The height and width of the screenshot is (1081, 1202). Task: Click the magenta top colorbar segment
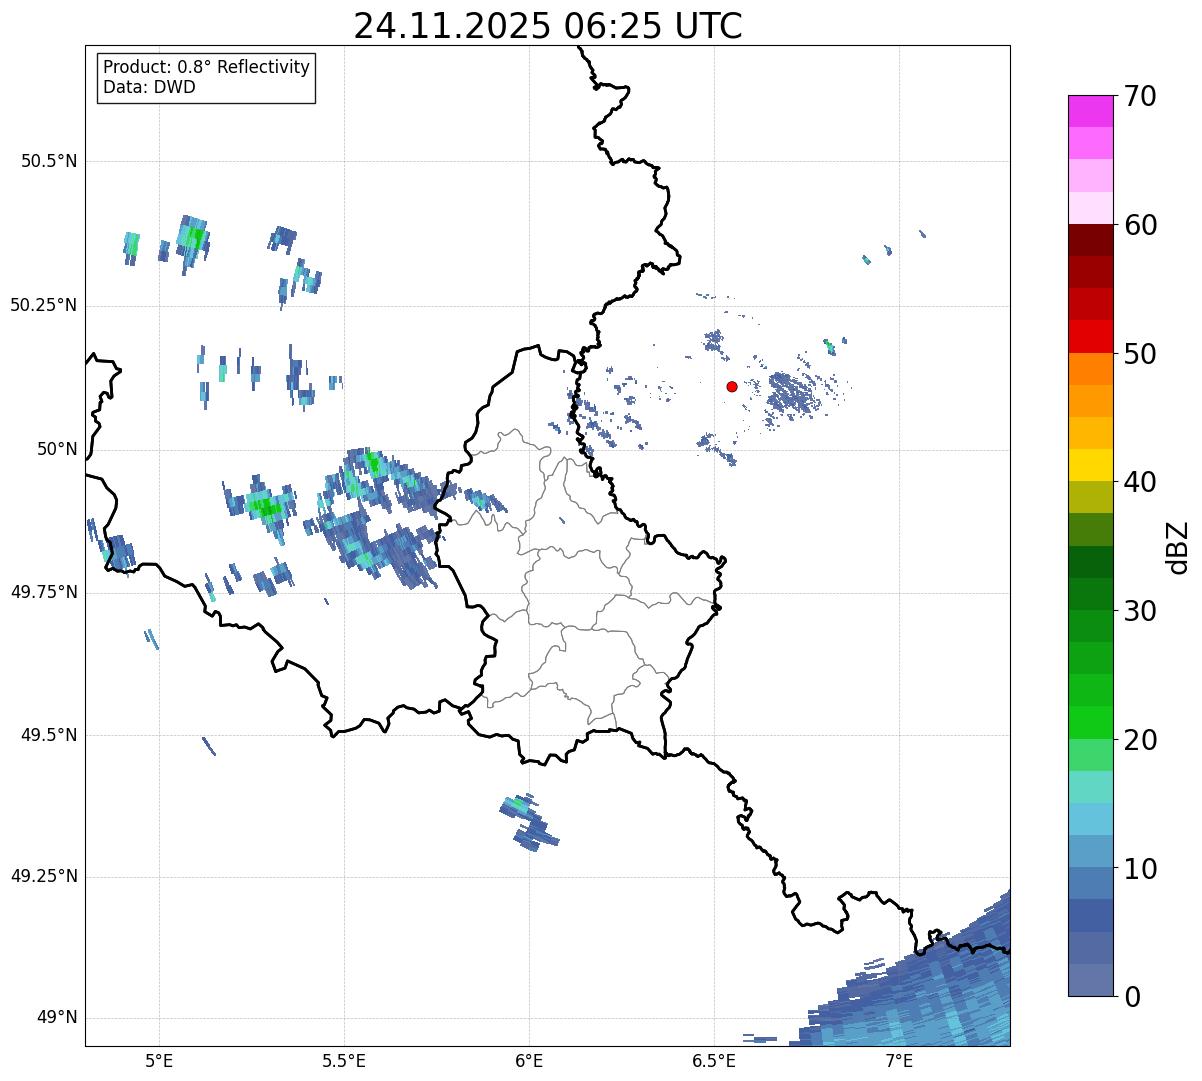click(x=1091, y=111)
